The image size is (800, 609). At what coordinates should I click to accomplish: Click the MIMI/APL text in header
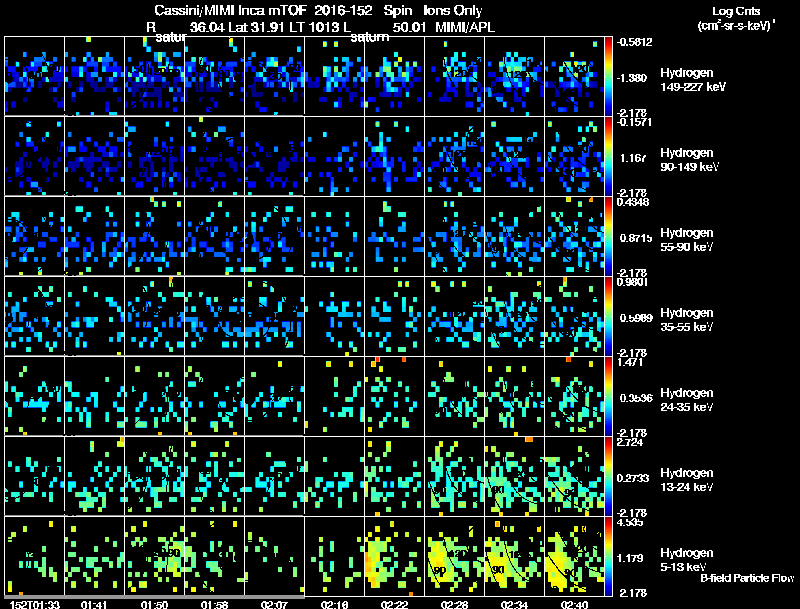(x=464, y=27)
